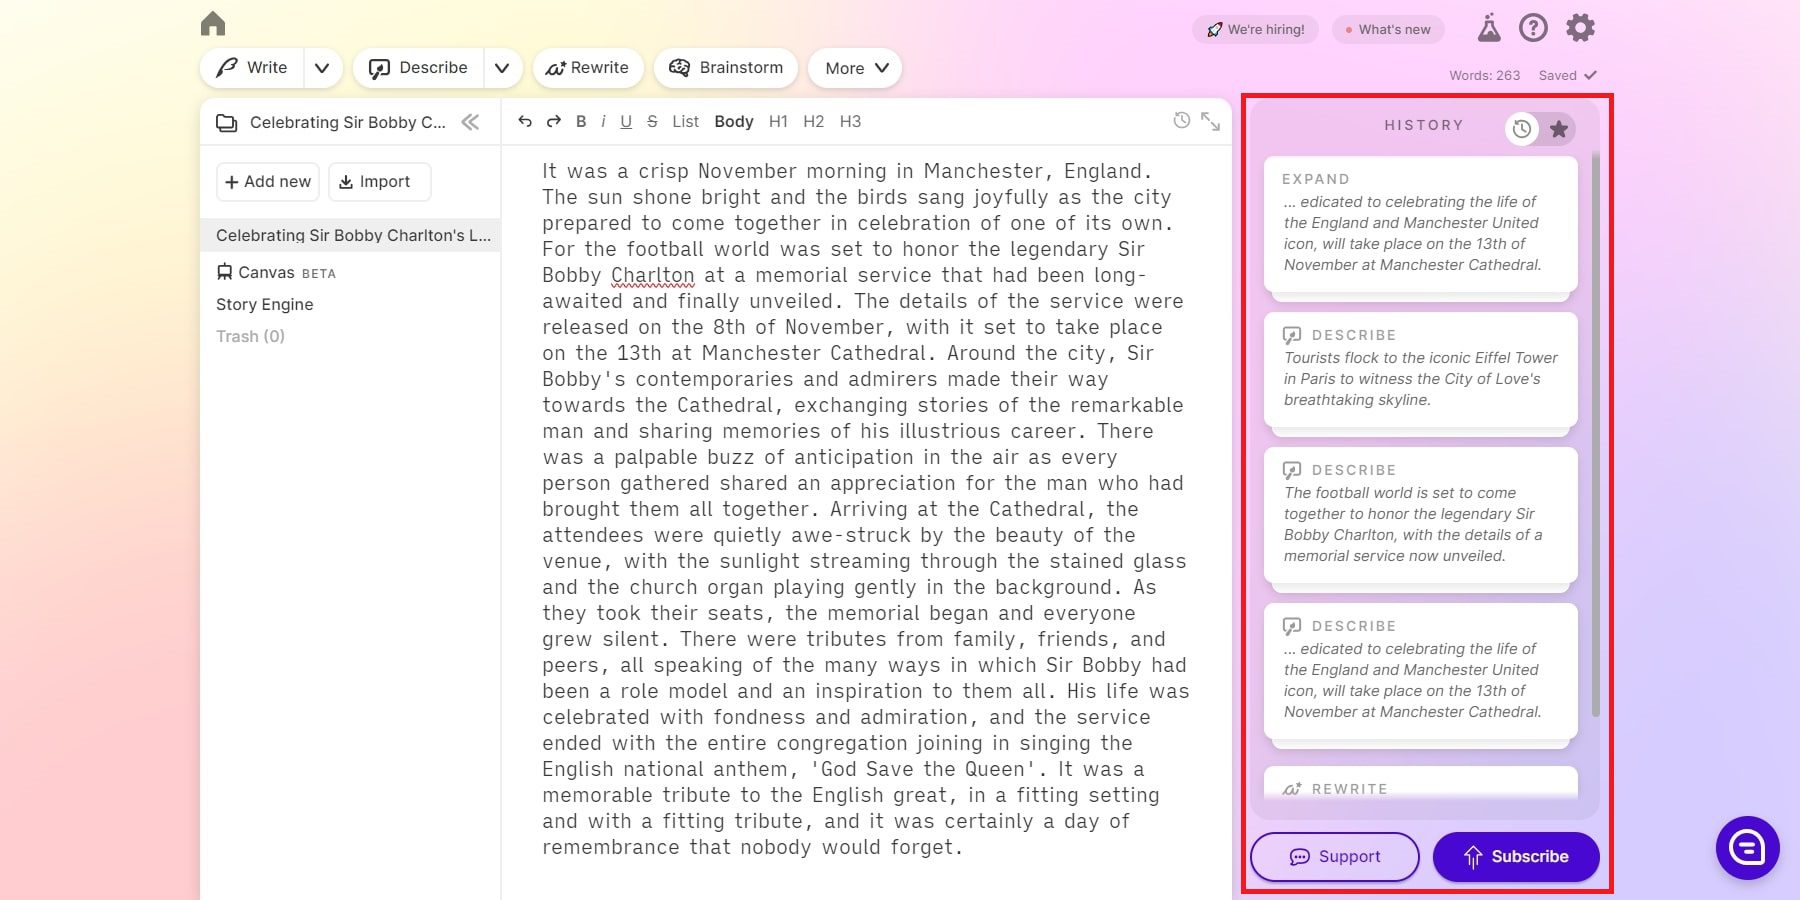Open the chat bubble in the bottom corner
Screen dimensions: 1800x900
pos(1746,848)
